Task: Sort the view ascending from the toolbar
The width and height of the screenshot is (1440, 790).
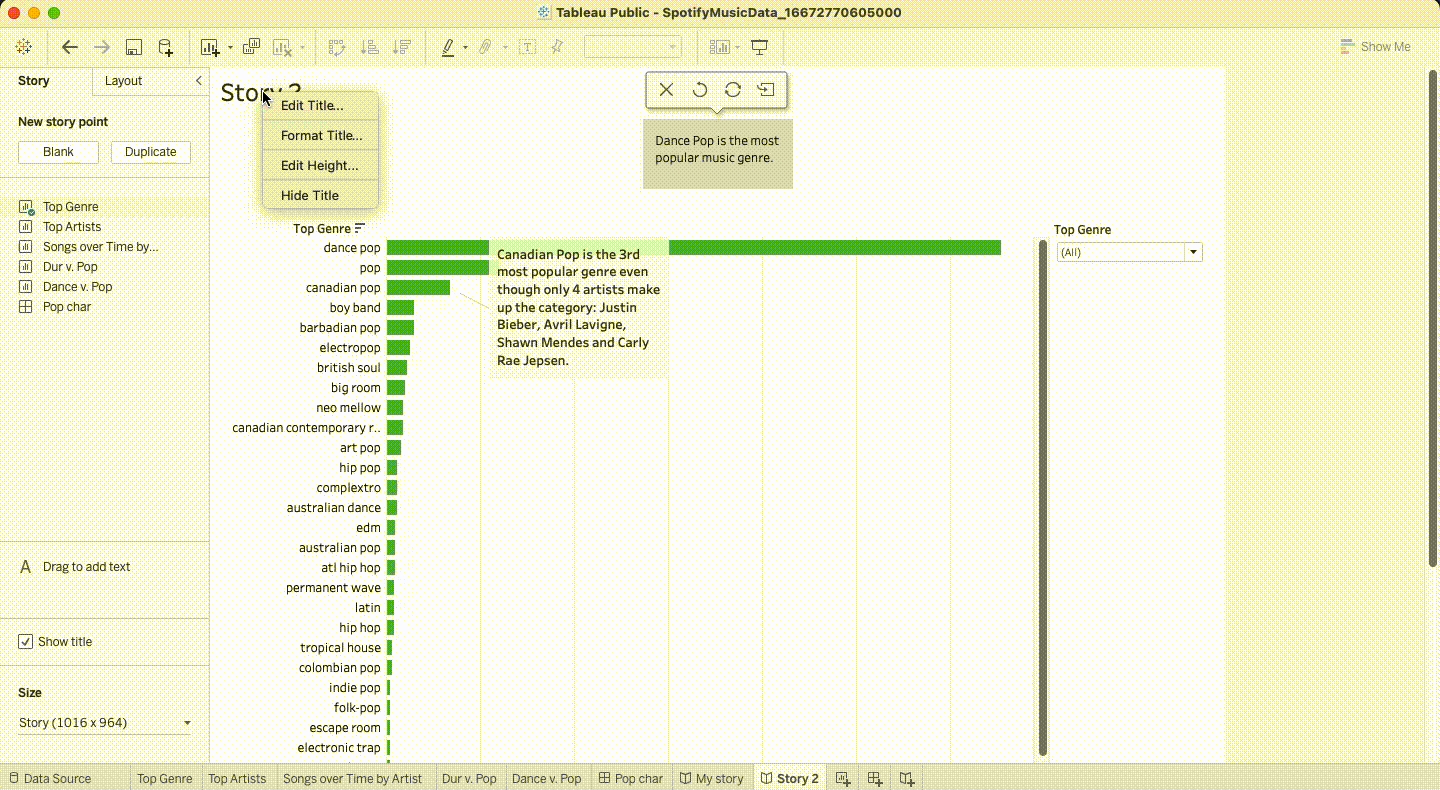Action: tap(369, 47)
